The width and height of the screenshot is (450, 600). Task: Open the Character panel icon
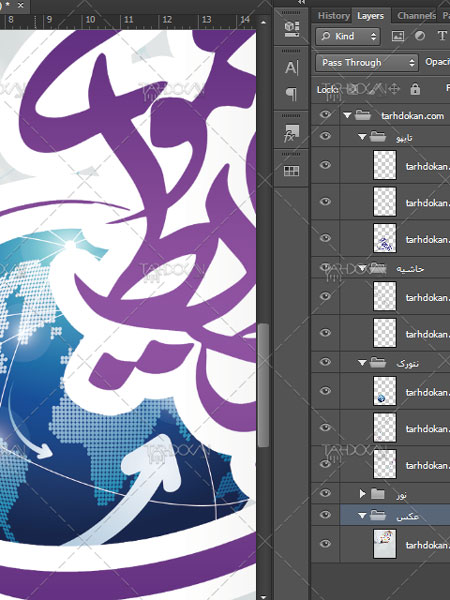[291, 68]
